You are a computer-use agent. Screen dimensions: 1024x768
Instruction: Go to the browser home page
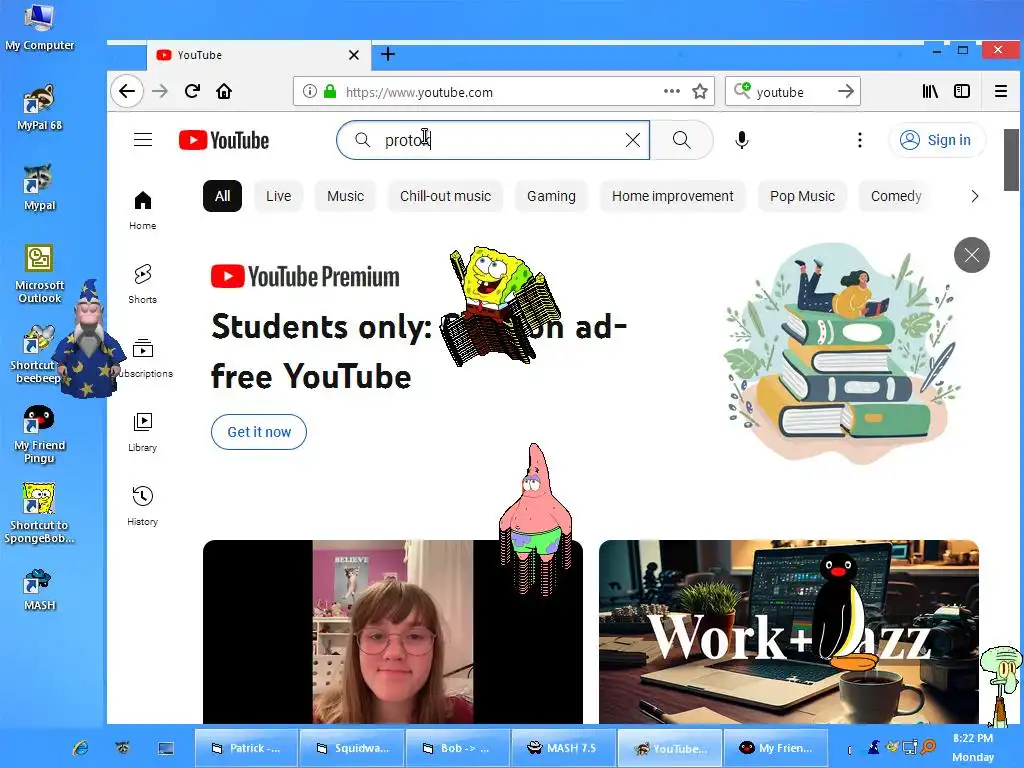coord(224,91)
